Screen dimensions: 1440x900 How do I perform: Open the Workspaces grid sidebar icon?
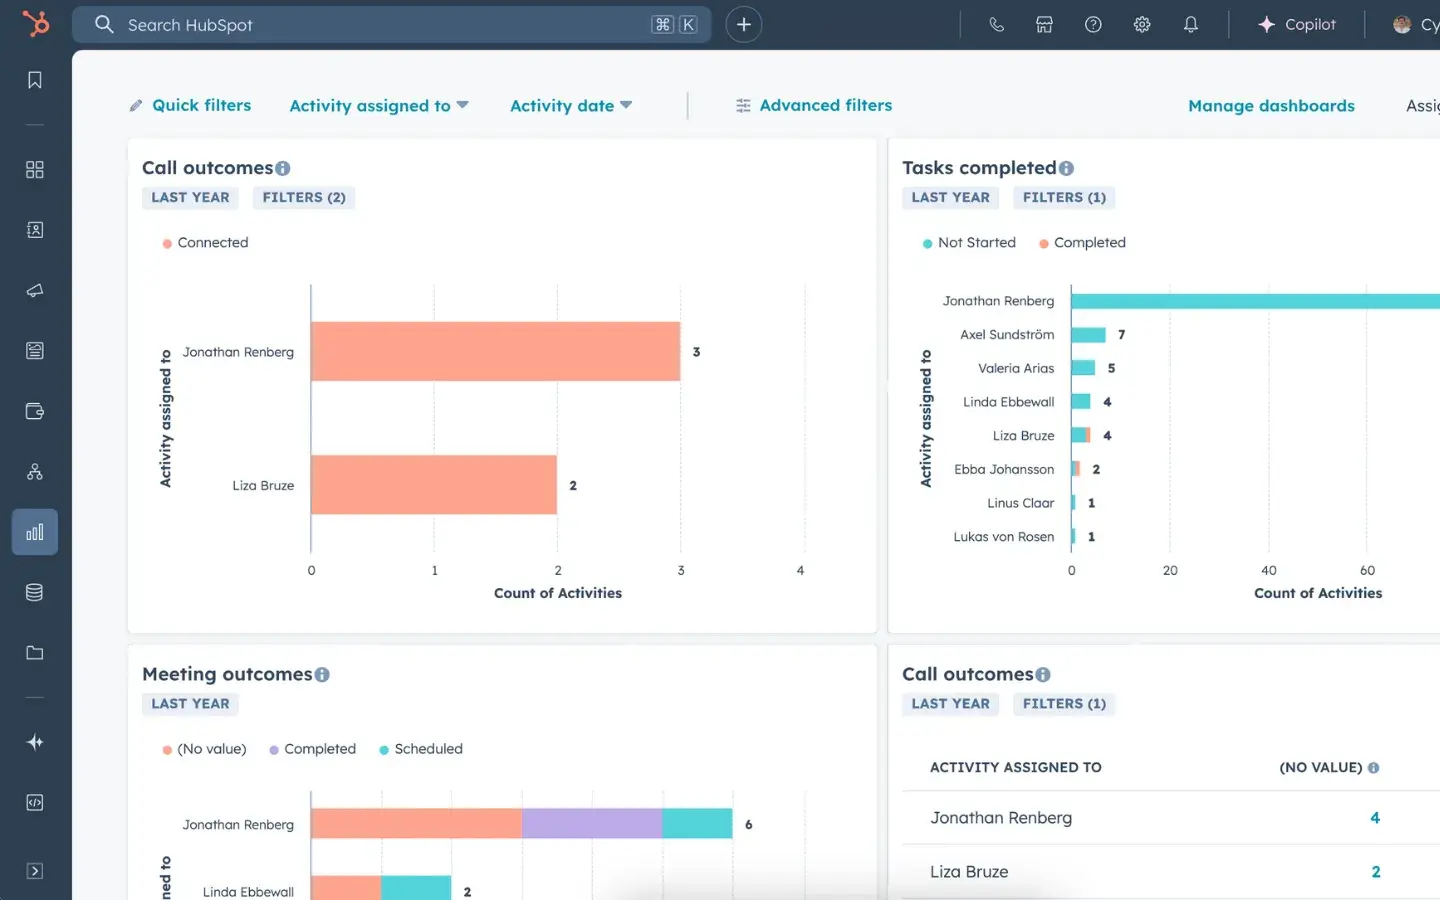pos(35,170)
